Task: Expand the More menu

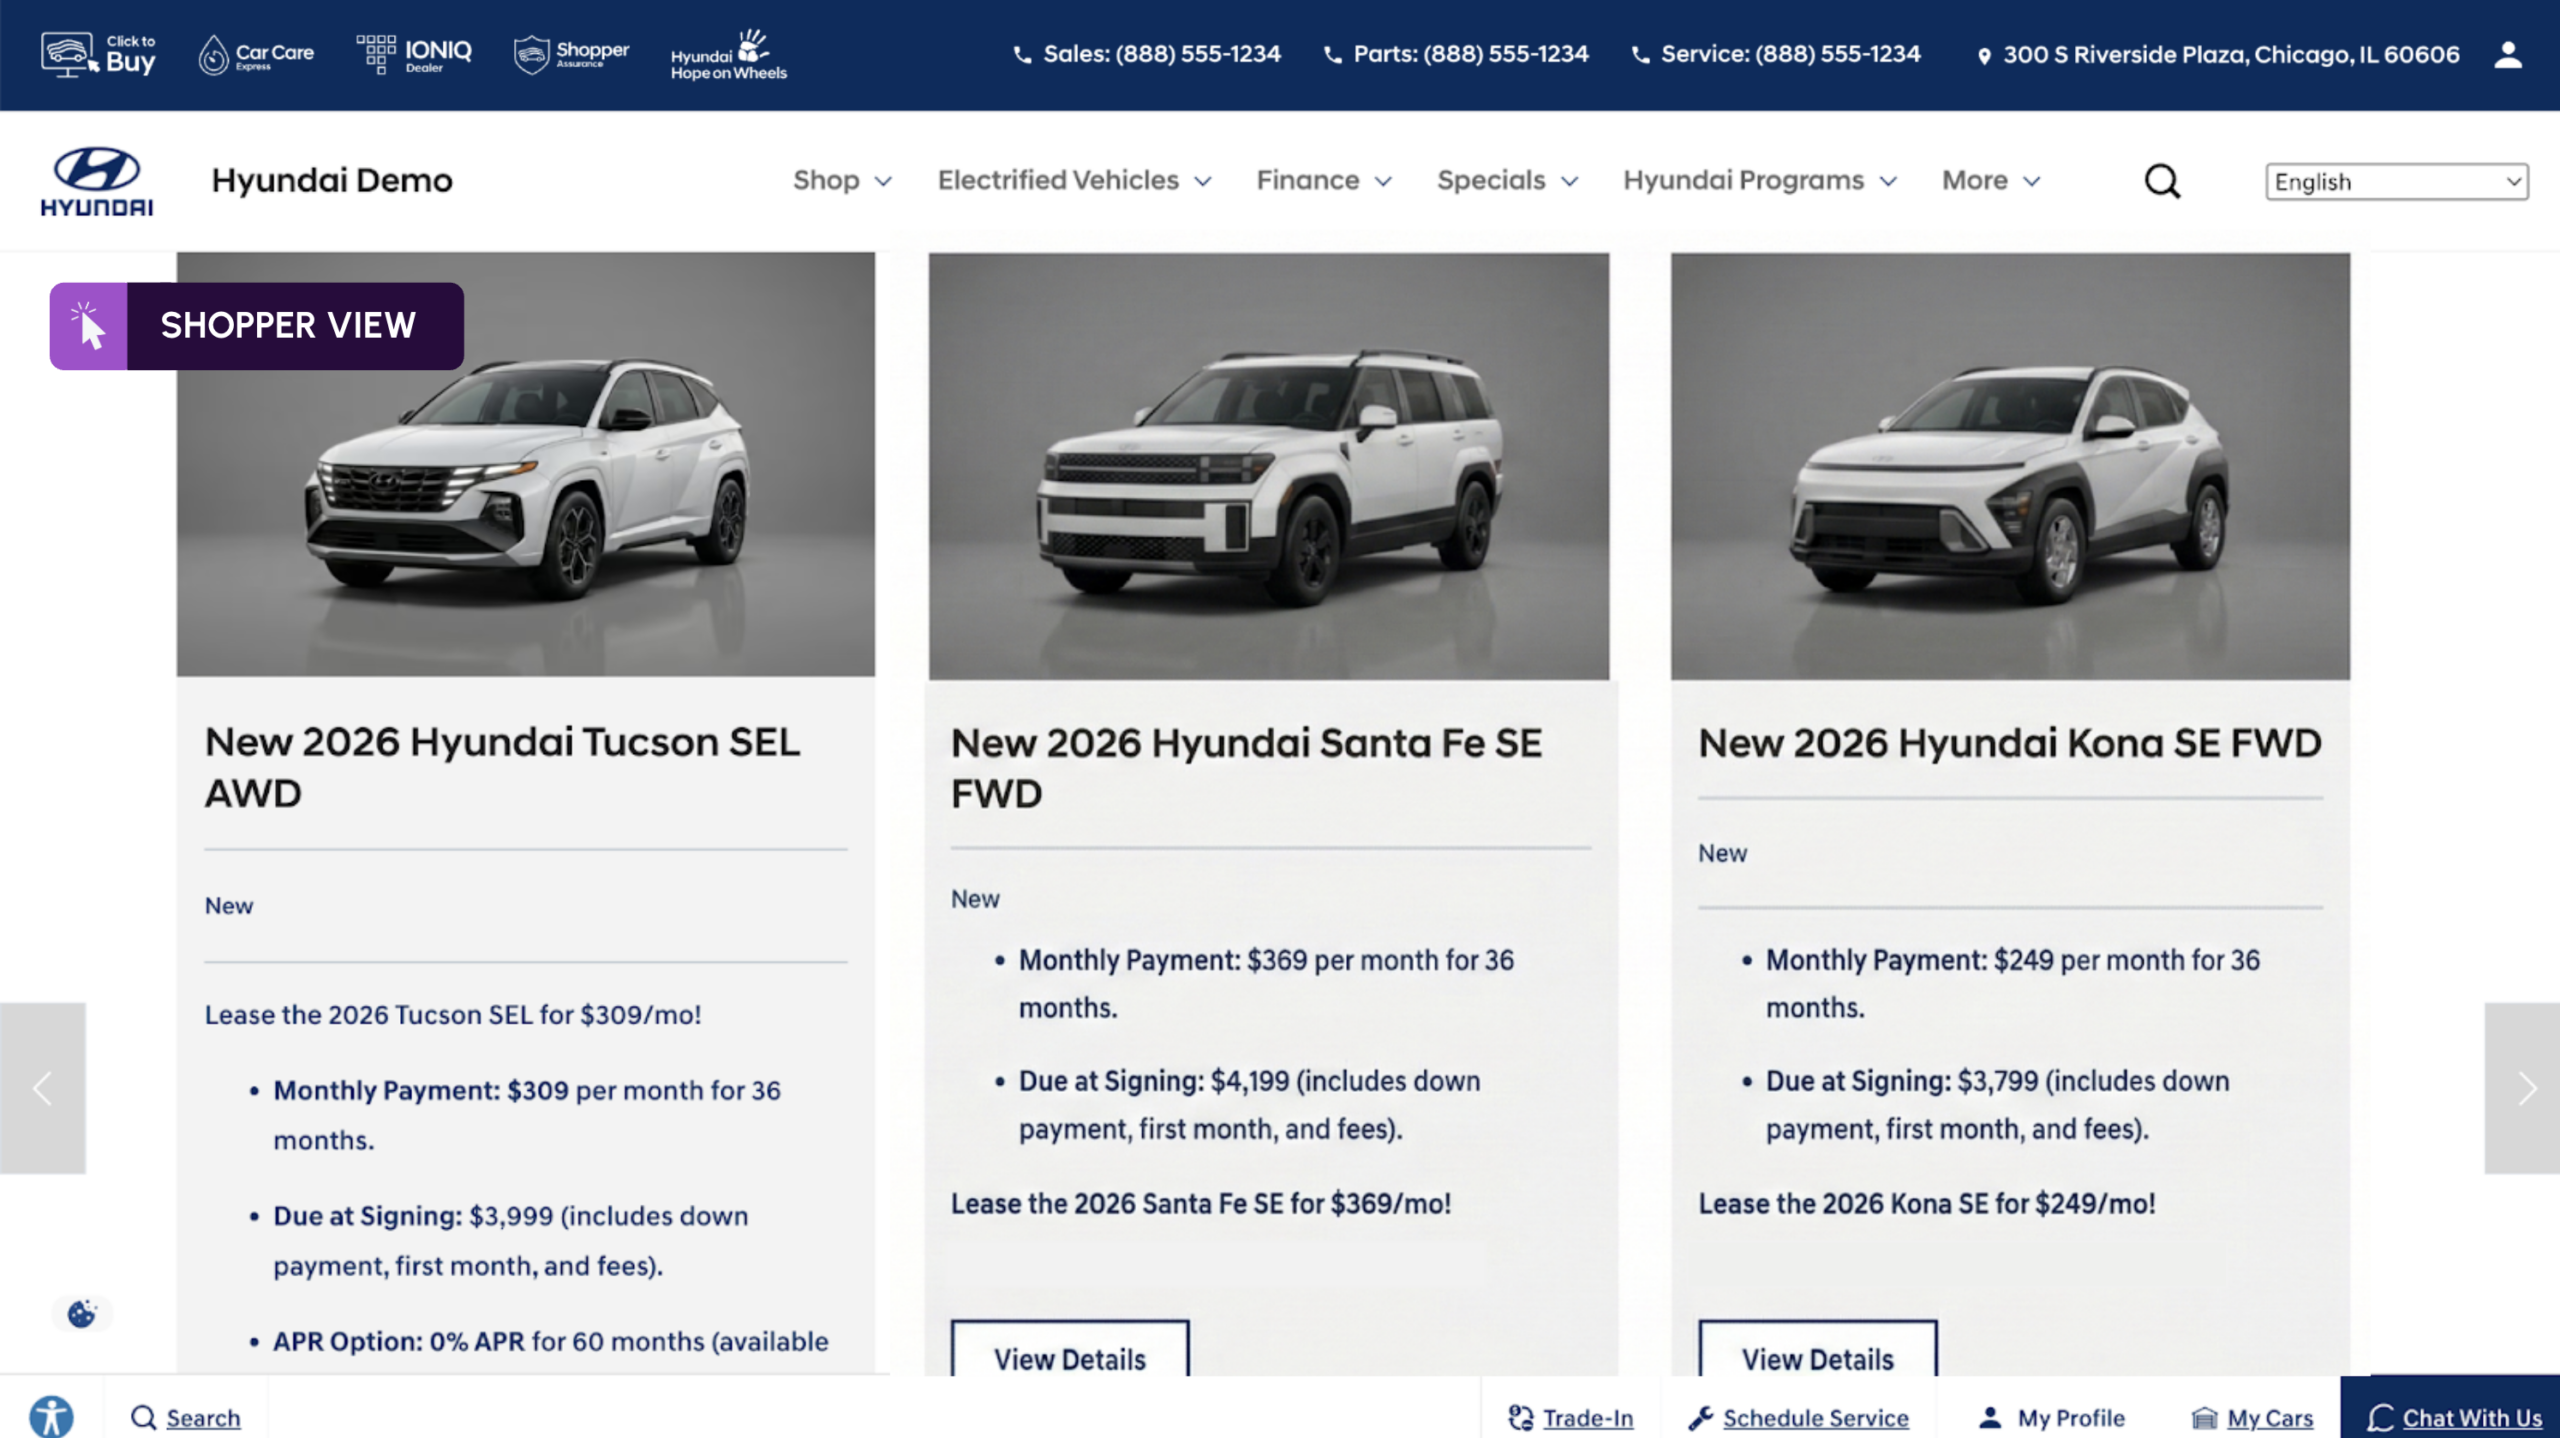Action: coord(1991,181)
